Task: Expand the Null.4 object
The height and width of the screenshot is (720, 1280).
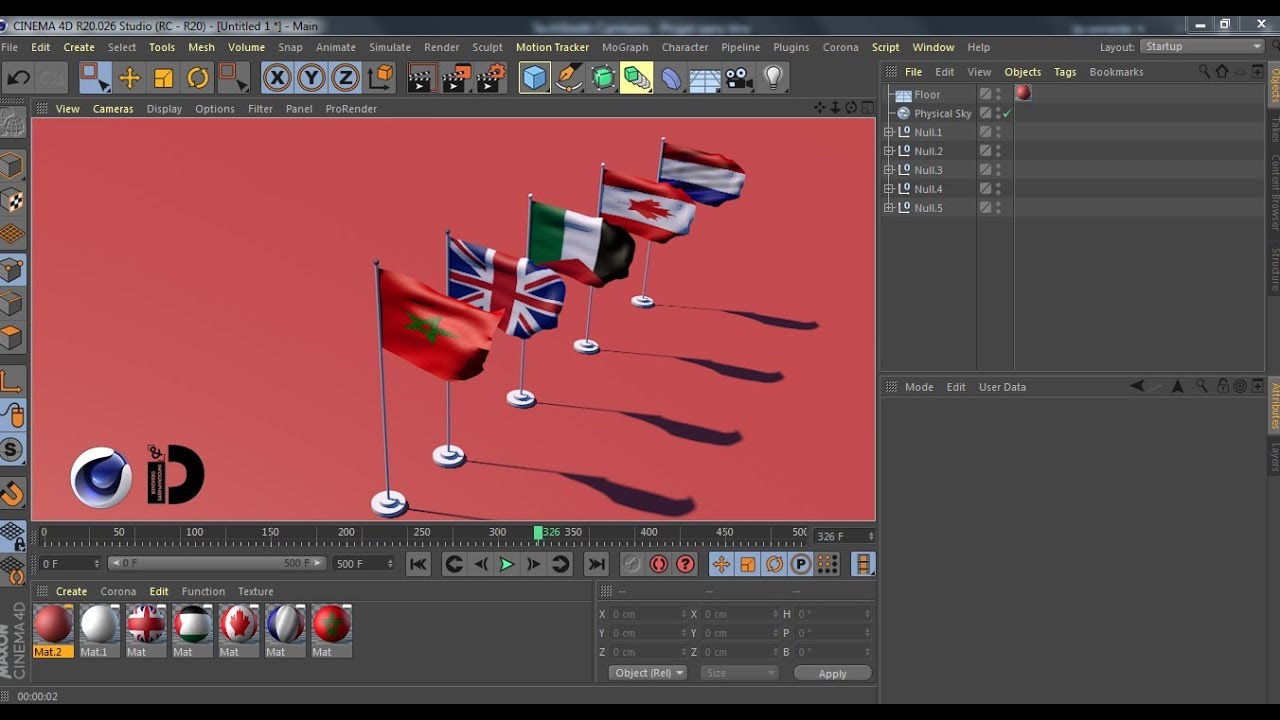Action: [888, 189]
